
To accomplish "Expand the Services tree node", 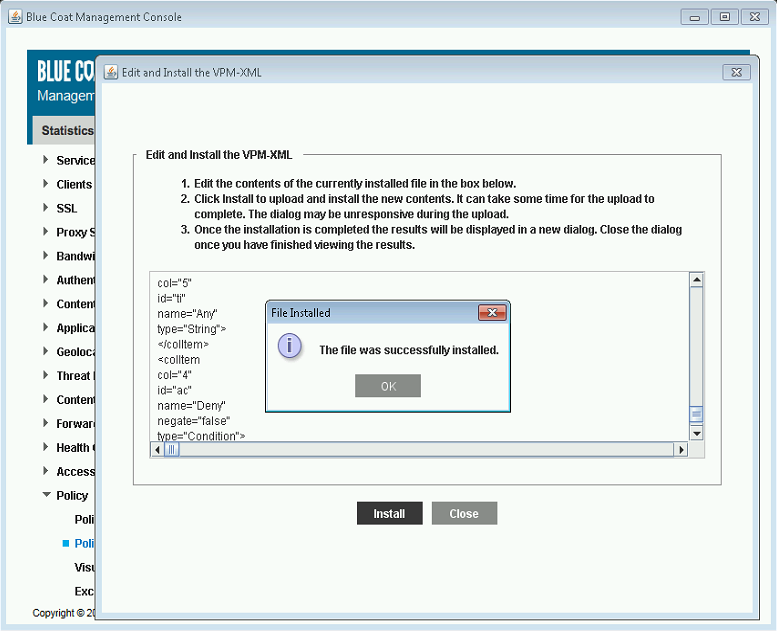I will [x=46, y=160].
